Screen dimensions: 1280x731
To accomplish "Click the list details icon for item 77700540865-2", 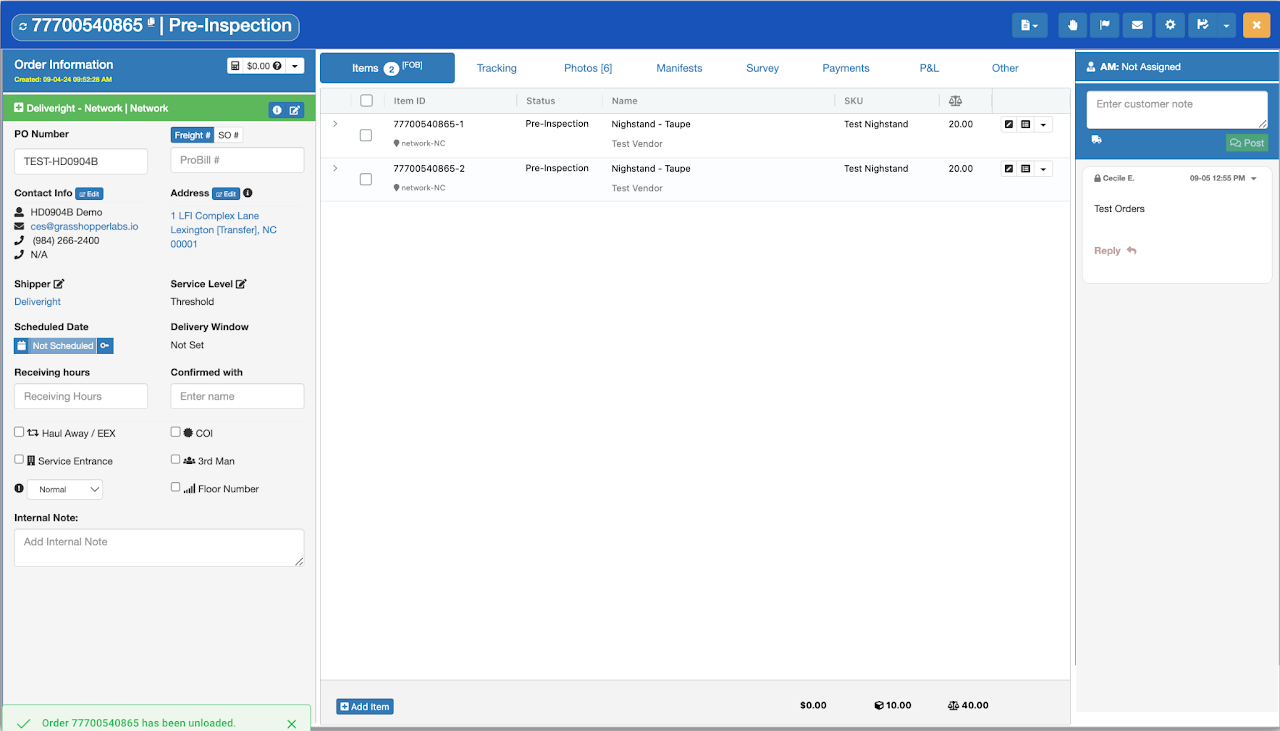I will pos(1026,169).
